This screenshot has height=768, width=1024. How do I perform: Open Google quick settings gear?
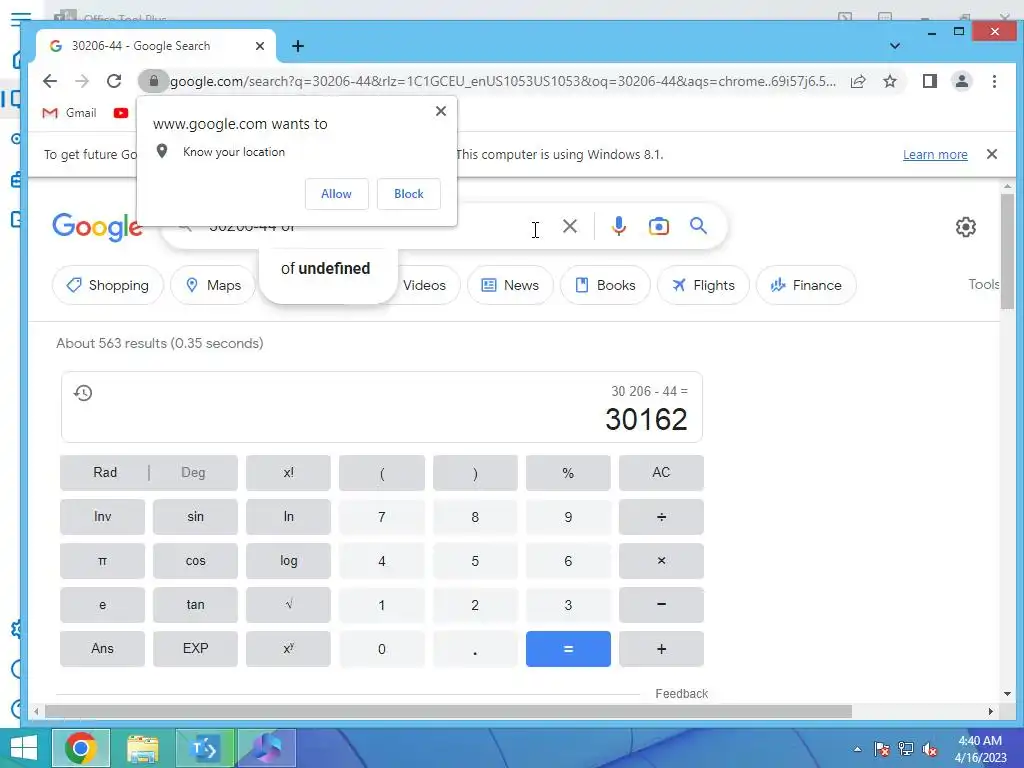(x=965, y=227)
